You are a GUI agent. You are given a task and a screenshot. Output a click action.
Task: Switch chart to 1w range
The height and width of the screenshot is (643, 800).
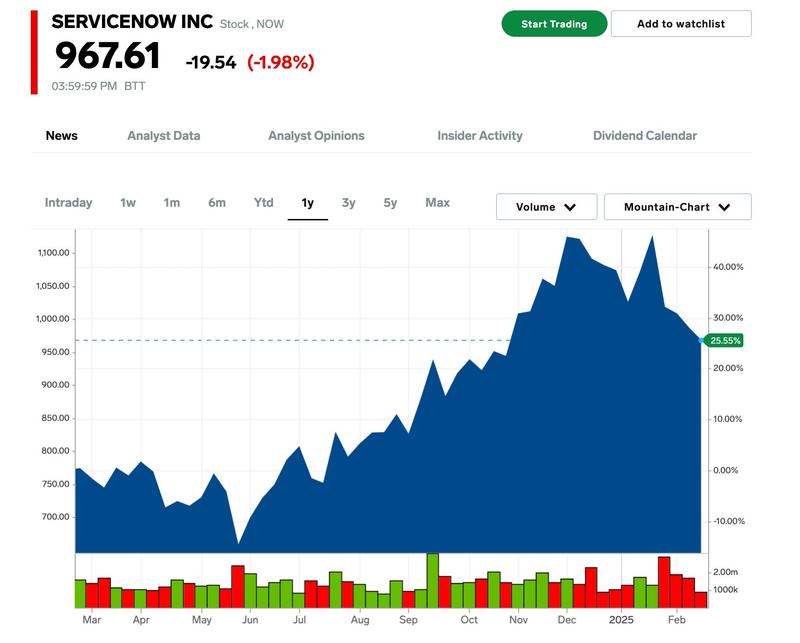(x=128, y=203)
